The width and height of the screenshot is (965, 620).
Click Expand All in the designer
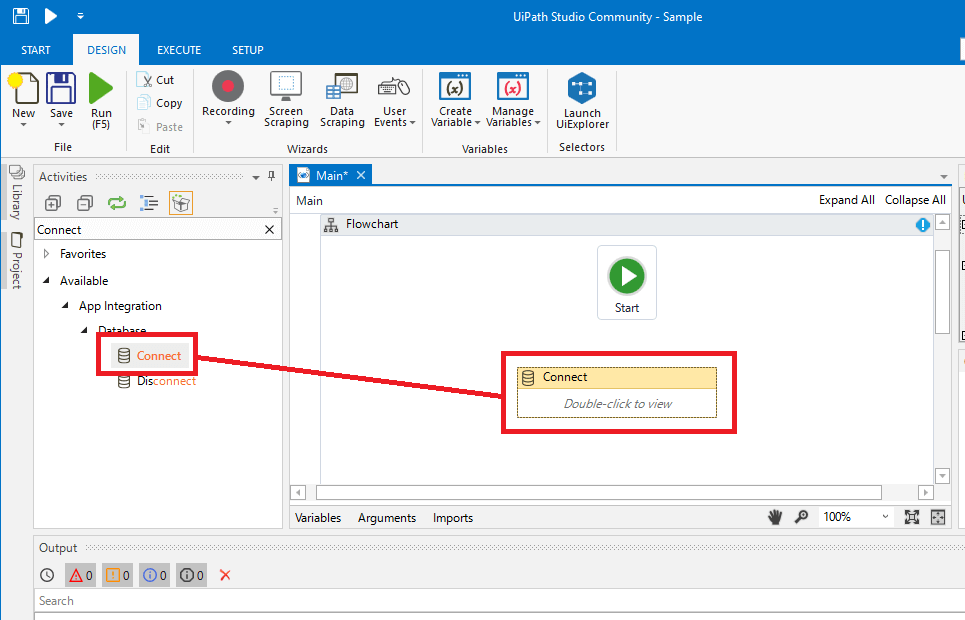click(x=846, y=200)
